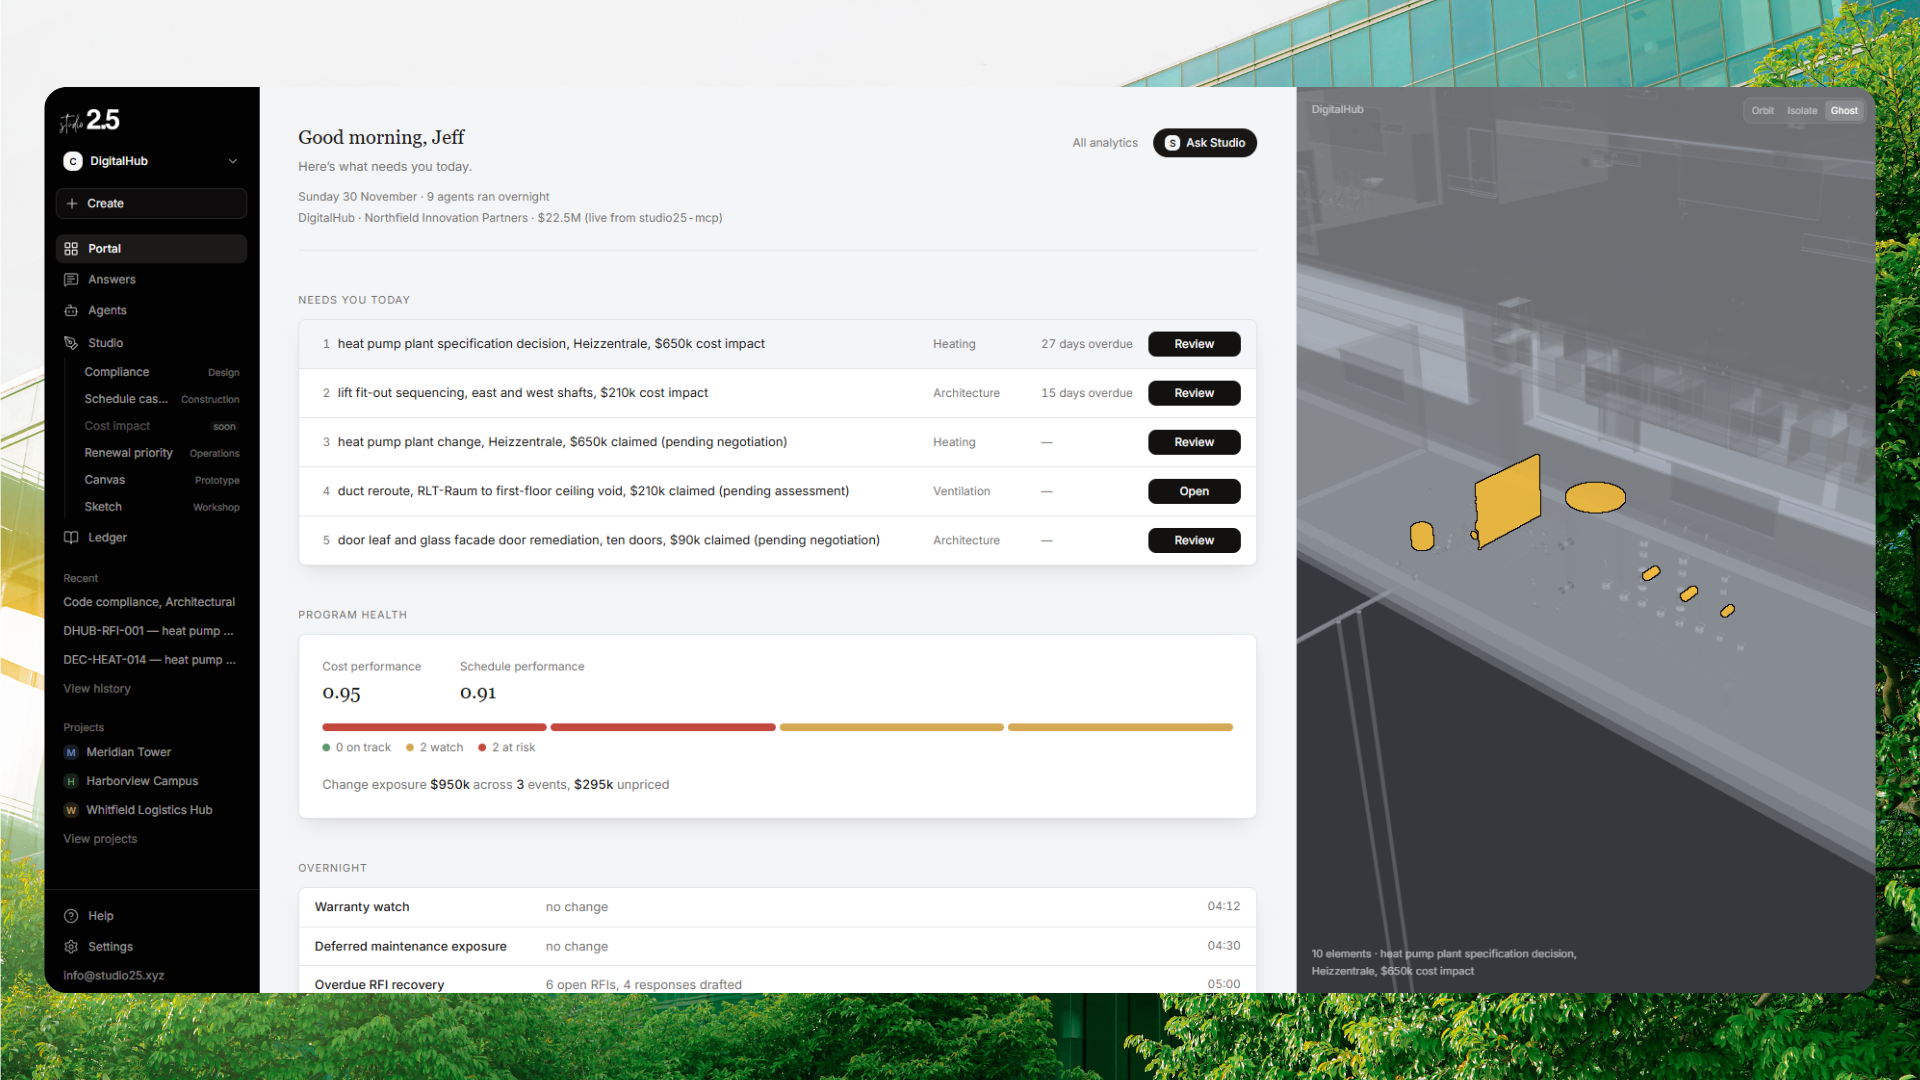The image size is (1920, 1080).
Task: Click the S icon in Ask Studio button
Action: click(x=1172, y=143)
